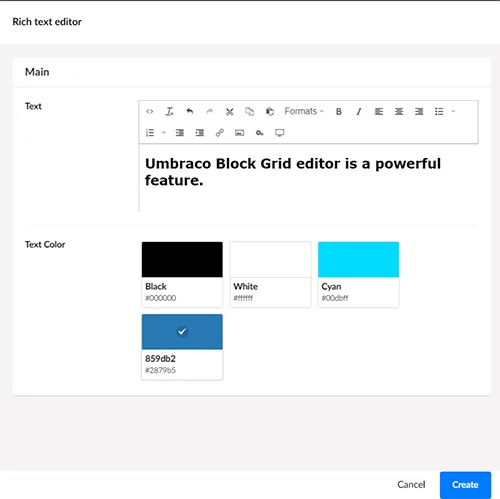Deselect the checked 859db2 blue swatch
The height and width of the screenshot is (499, 500).
pyautogui.click(x=182, y=347)
